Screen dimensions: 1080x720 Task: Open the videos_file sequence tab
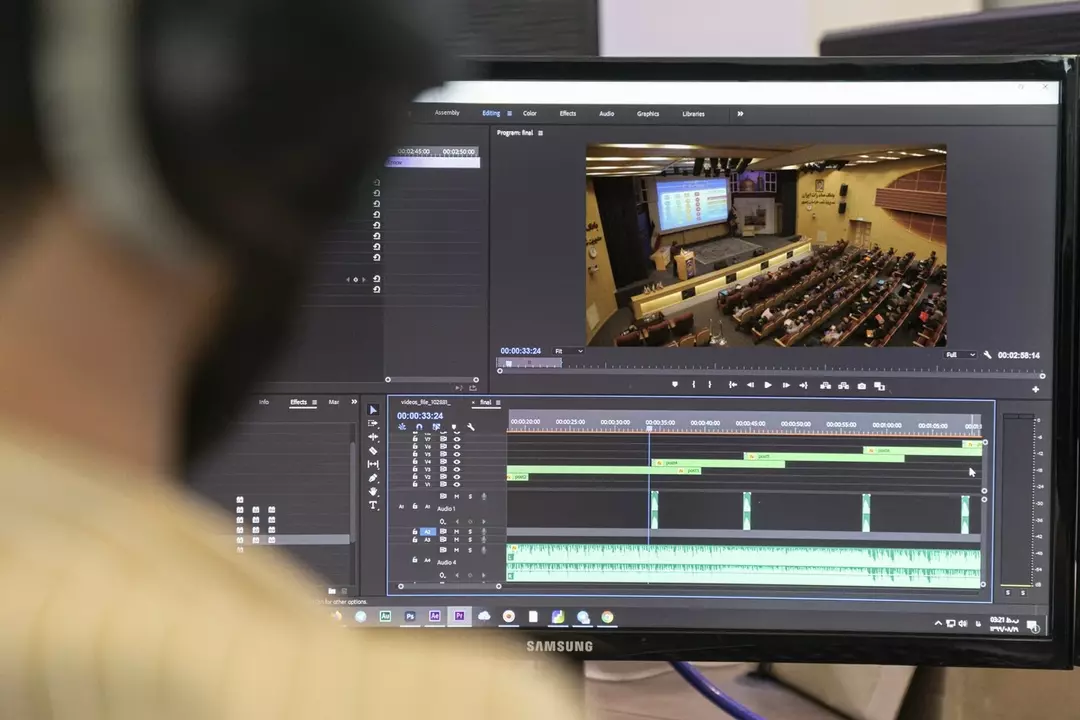426,402
